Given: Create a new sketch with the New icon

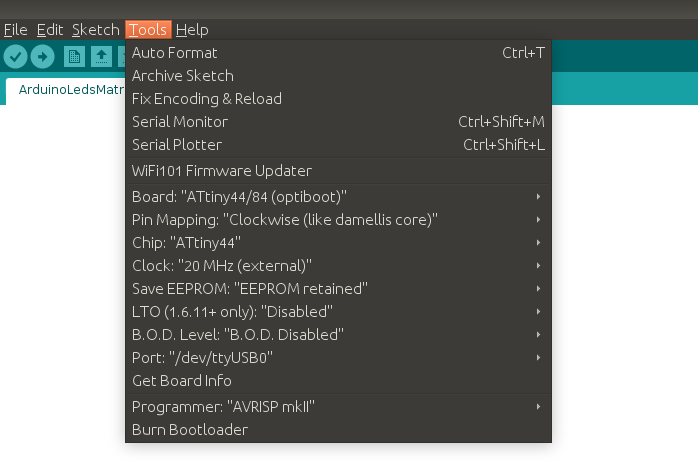Looking at the screenshot, I should point(75,57).
